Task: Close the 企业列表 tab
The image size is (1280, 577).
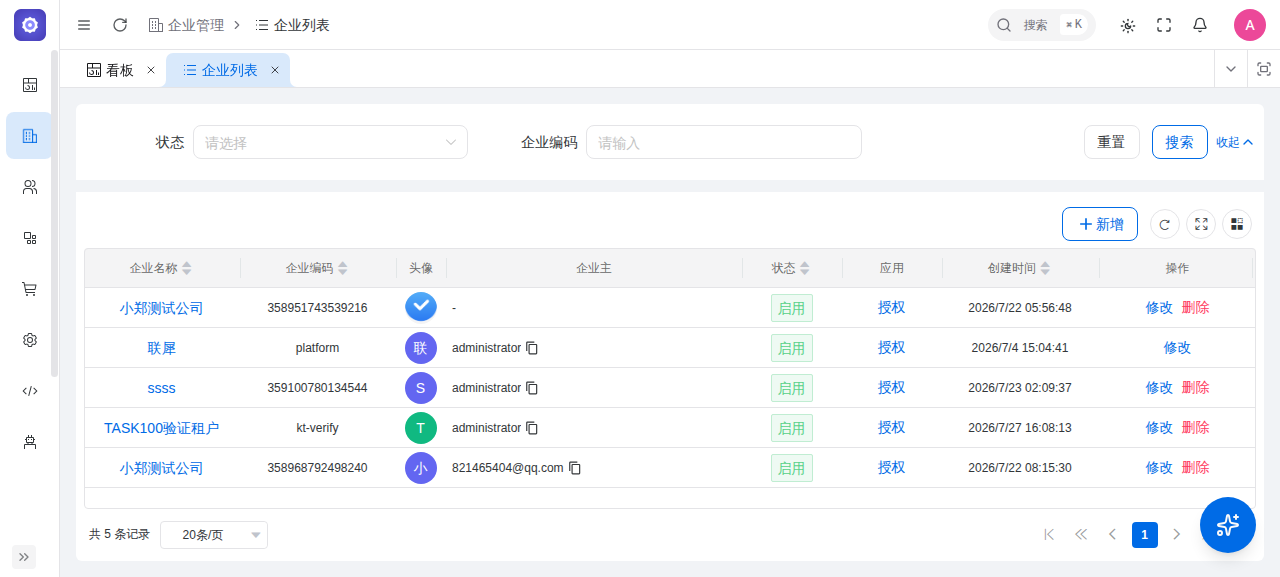Action: click(275, 70)
